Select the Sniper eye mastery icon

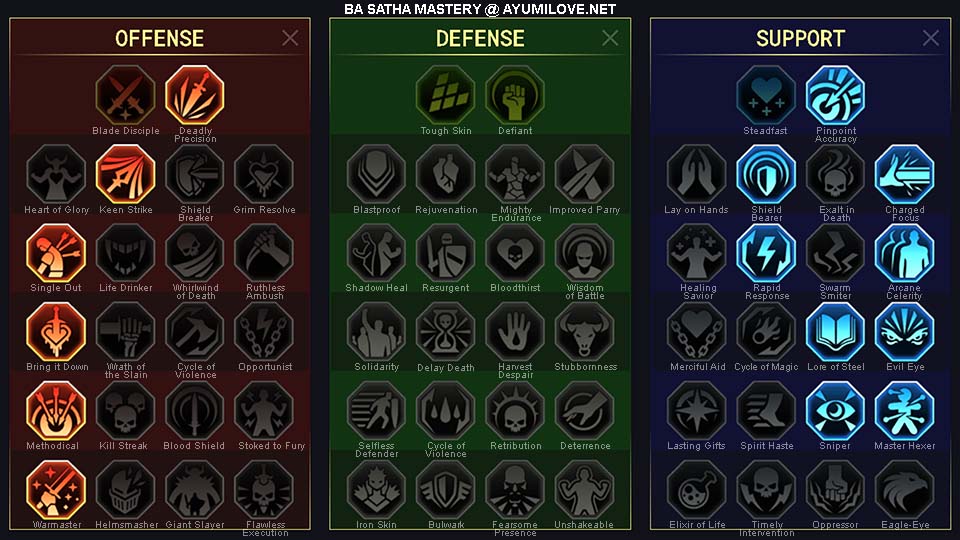(835, 411)
